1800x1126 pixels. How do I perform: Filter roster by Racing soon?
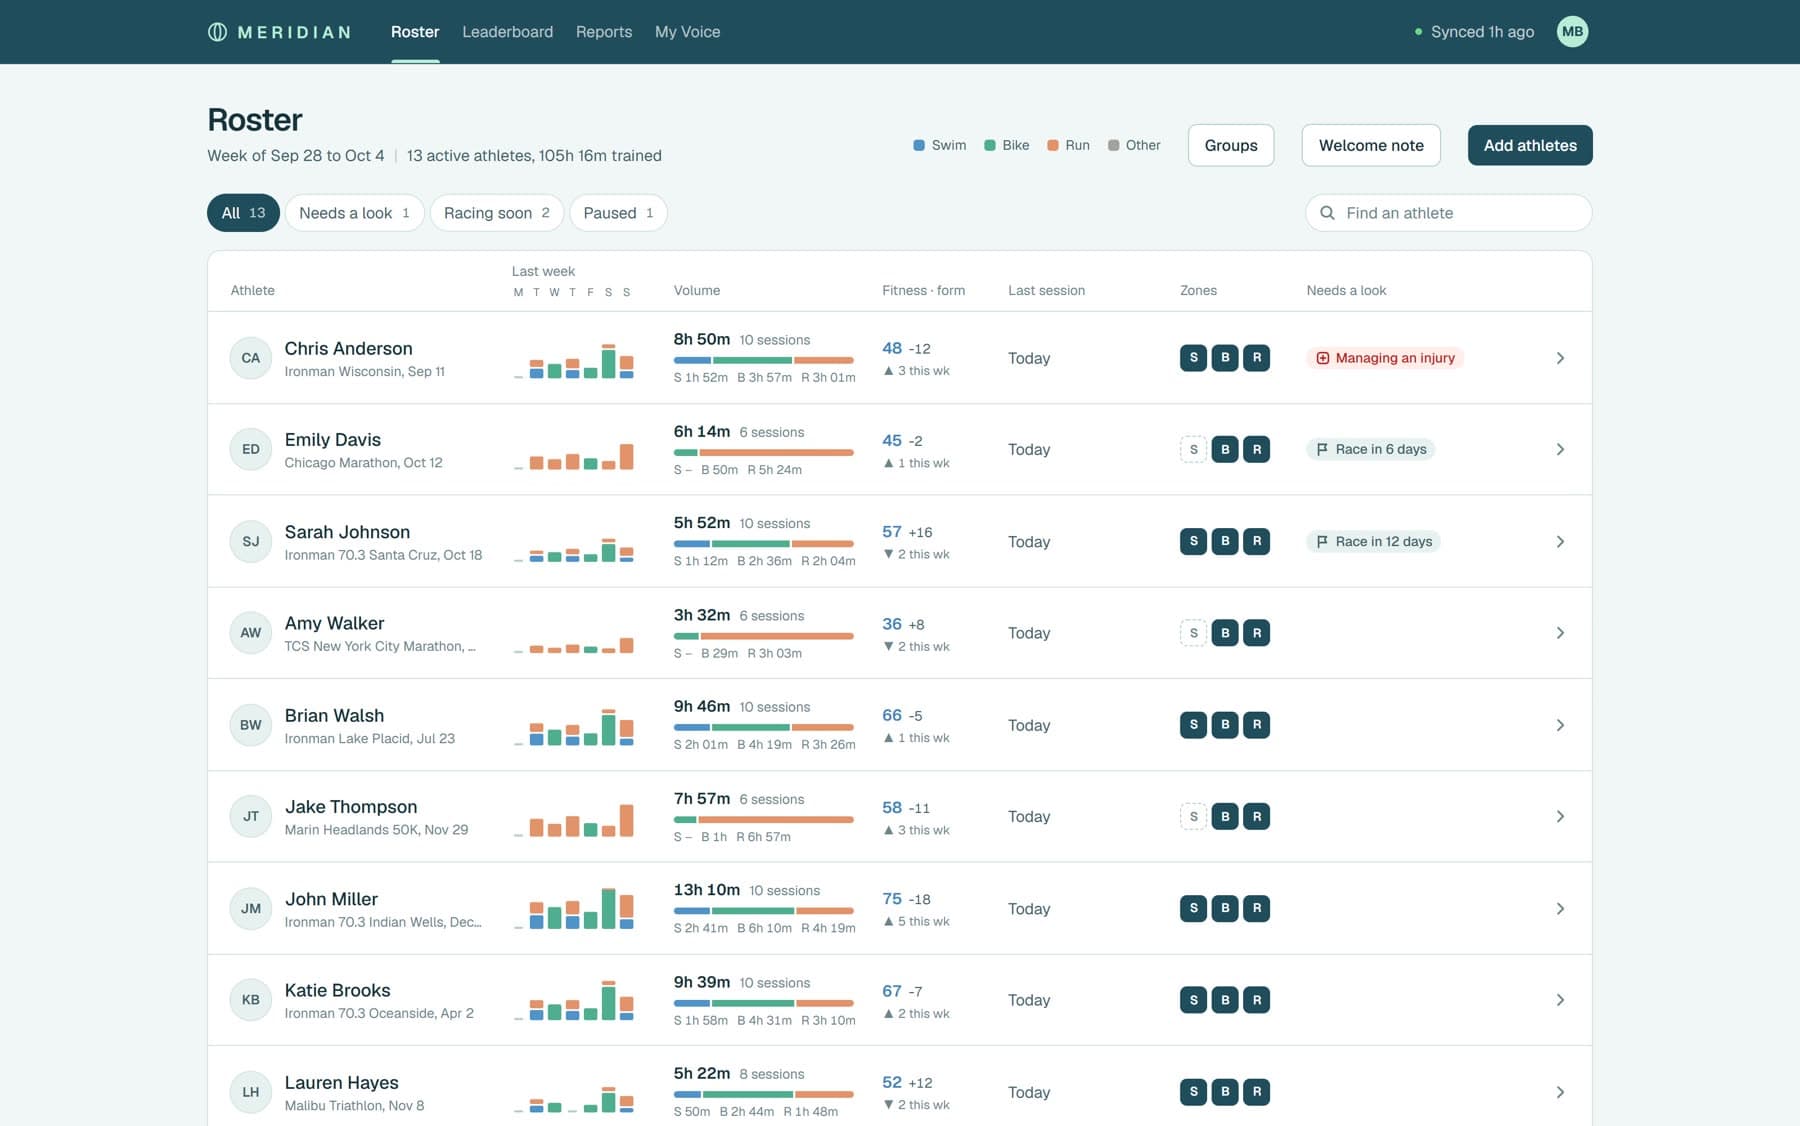497,213
